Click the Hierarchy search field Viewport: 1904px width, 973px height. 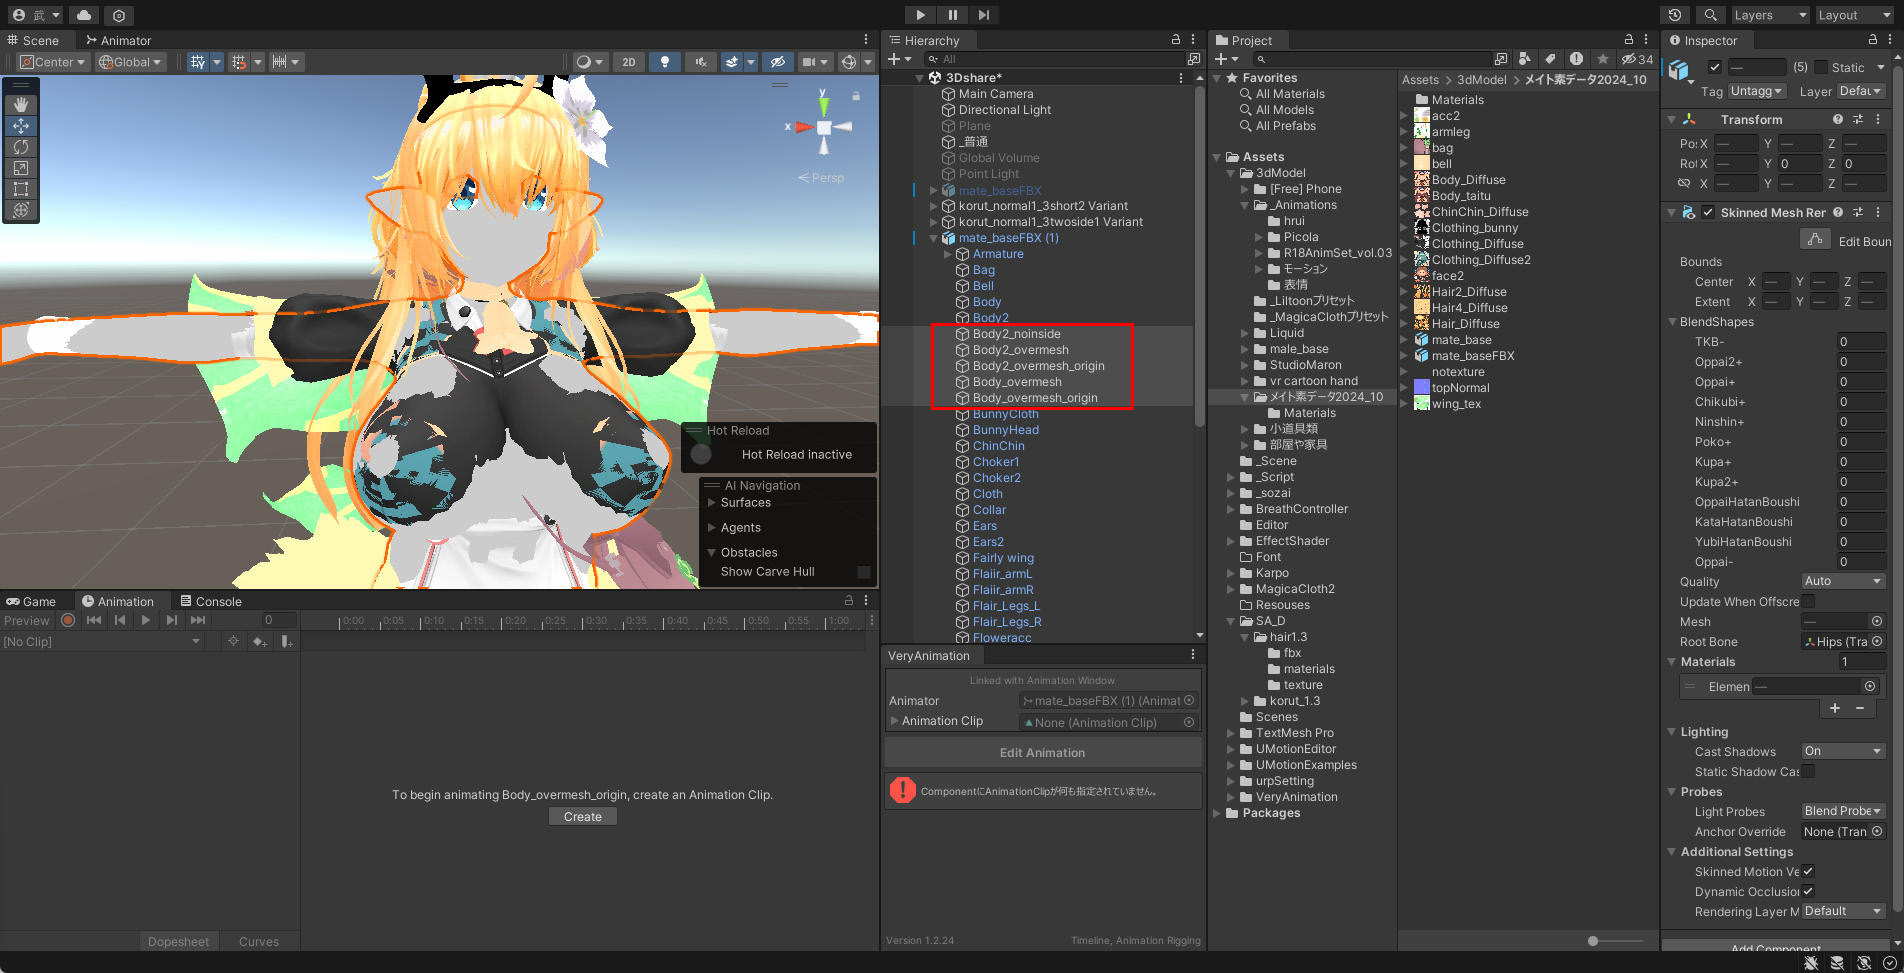click(1055, 59)
